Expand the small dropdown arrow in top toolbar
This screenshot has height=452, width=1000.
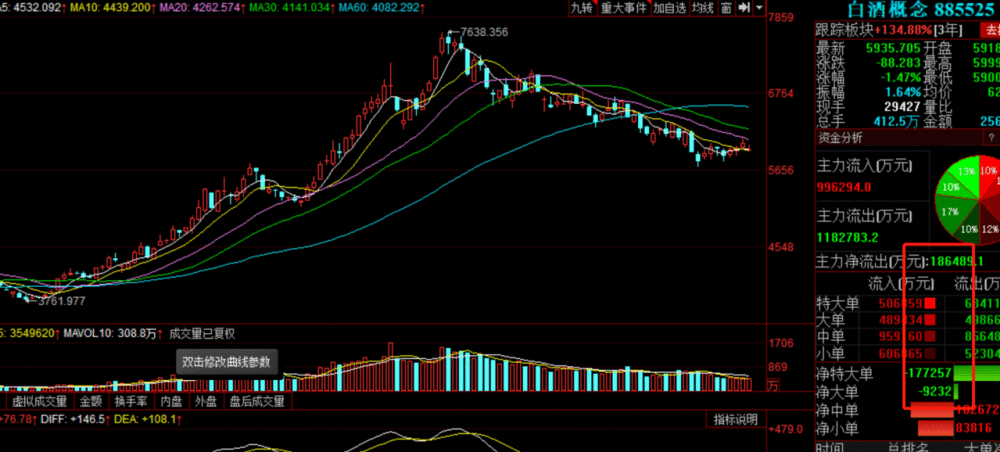tap(759, 8)
